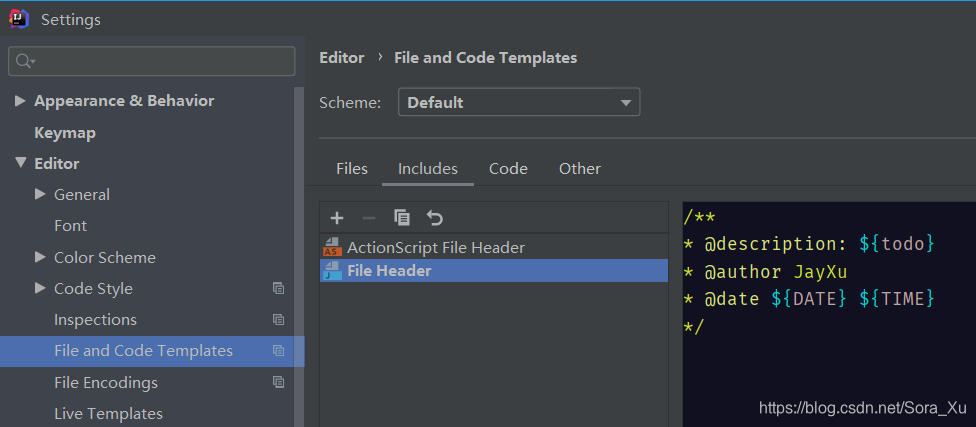Click the ActionScript File Header file icon
This screenshot has width=976, height=427.
click(x=332, y=247)
